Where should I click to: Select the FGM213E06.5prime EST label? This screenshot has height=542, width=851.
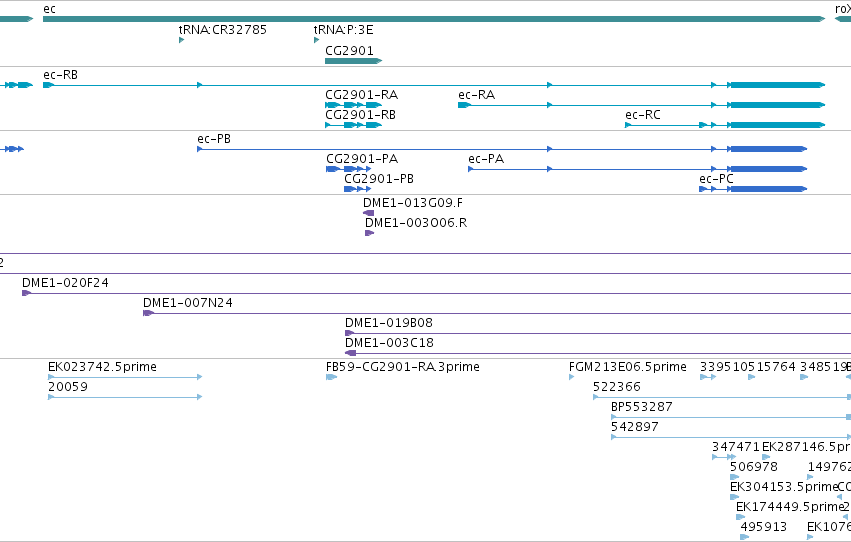627,367
